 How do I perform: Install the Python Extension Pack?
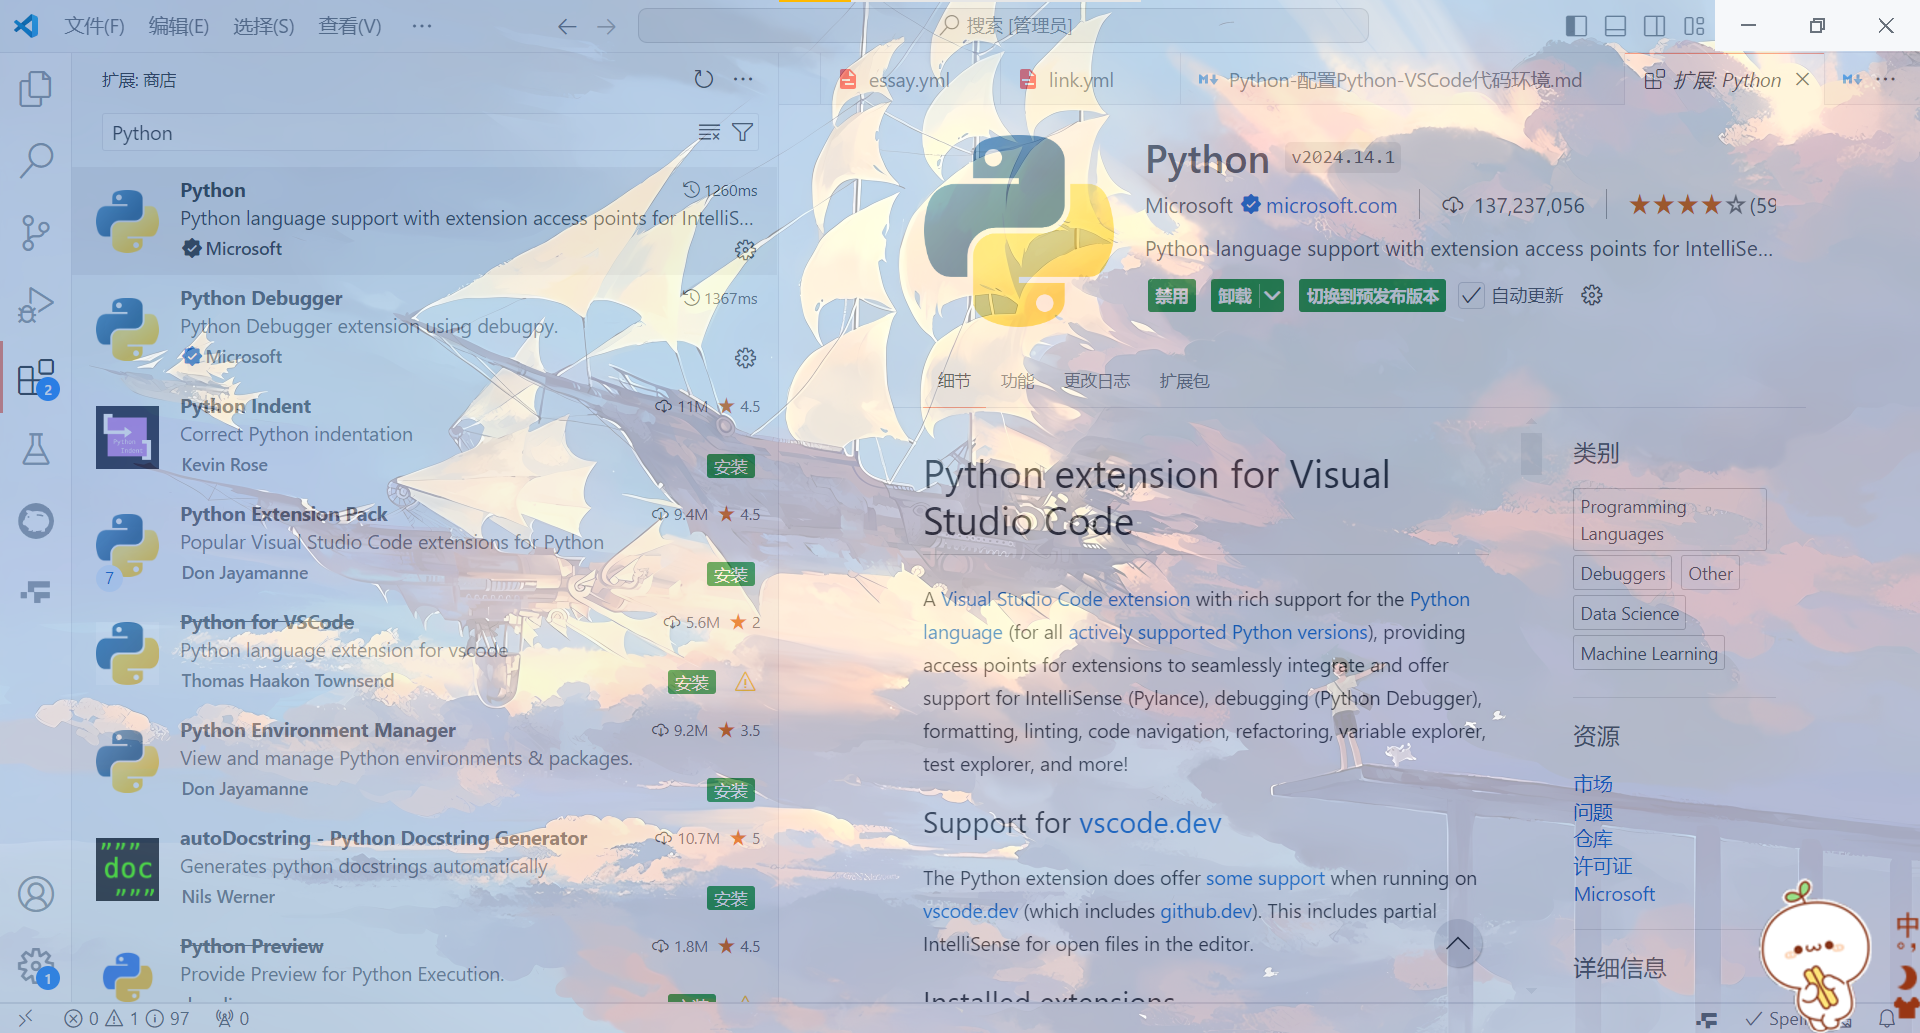tap(731, 575)
